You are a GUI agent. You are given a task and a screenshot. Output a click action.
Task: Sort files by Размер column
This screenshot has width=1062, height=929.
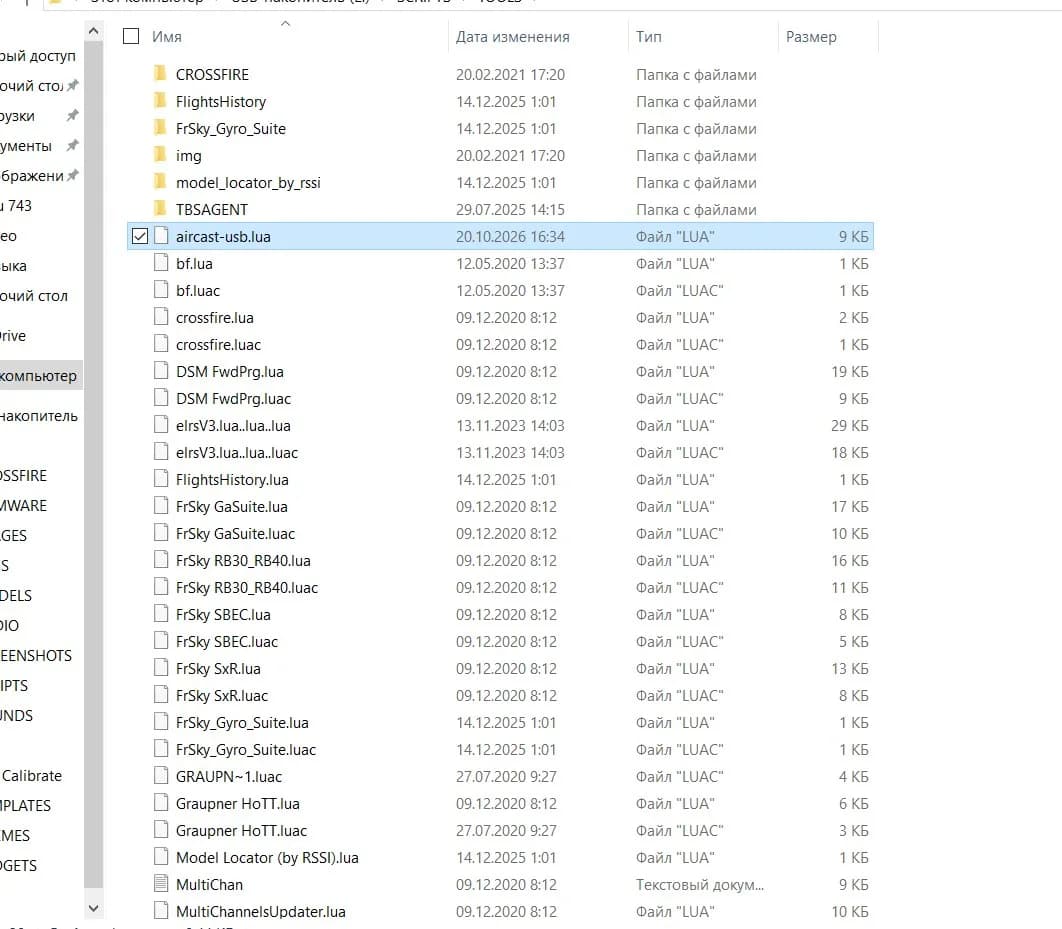pyautogui.click(x=811, y=37)
